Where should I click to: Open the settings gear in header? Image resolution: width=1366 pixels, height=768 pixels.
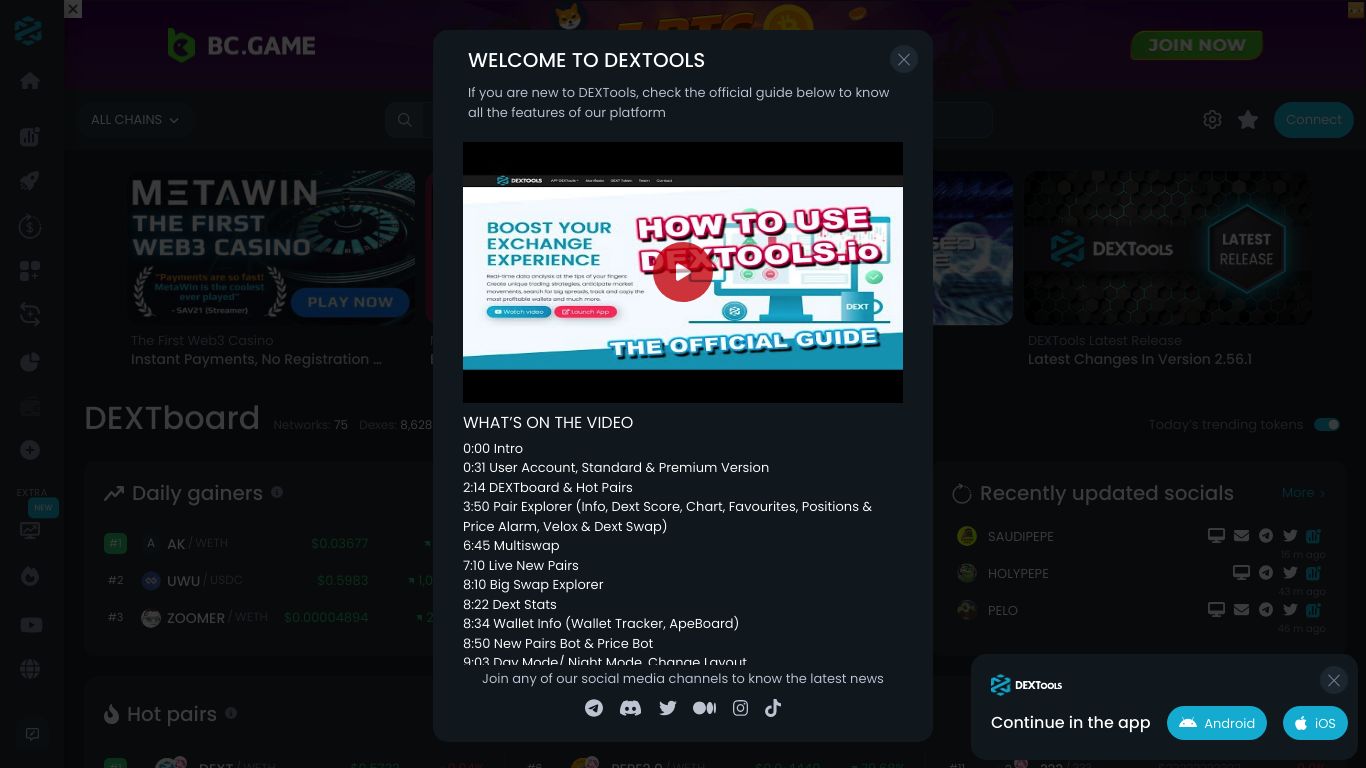[x=1212, y=120]
